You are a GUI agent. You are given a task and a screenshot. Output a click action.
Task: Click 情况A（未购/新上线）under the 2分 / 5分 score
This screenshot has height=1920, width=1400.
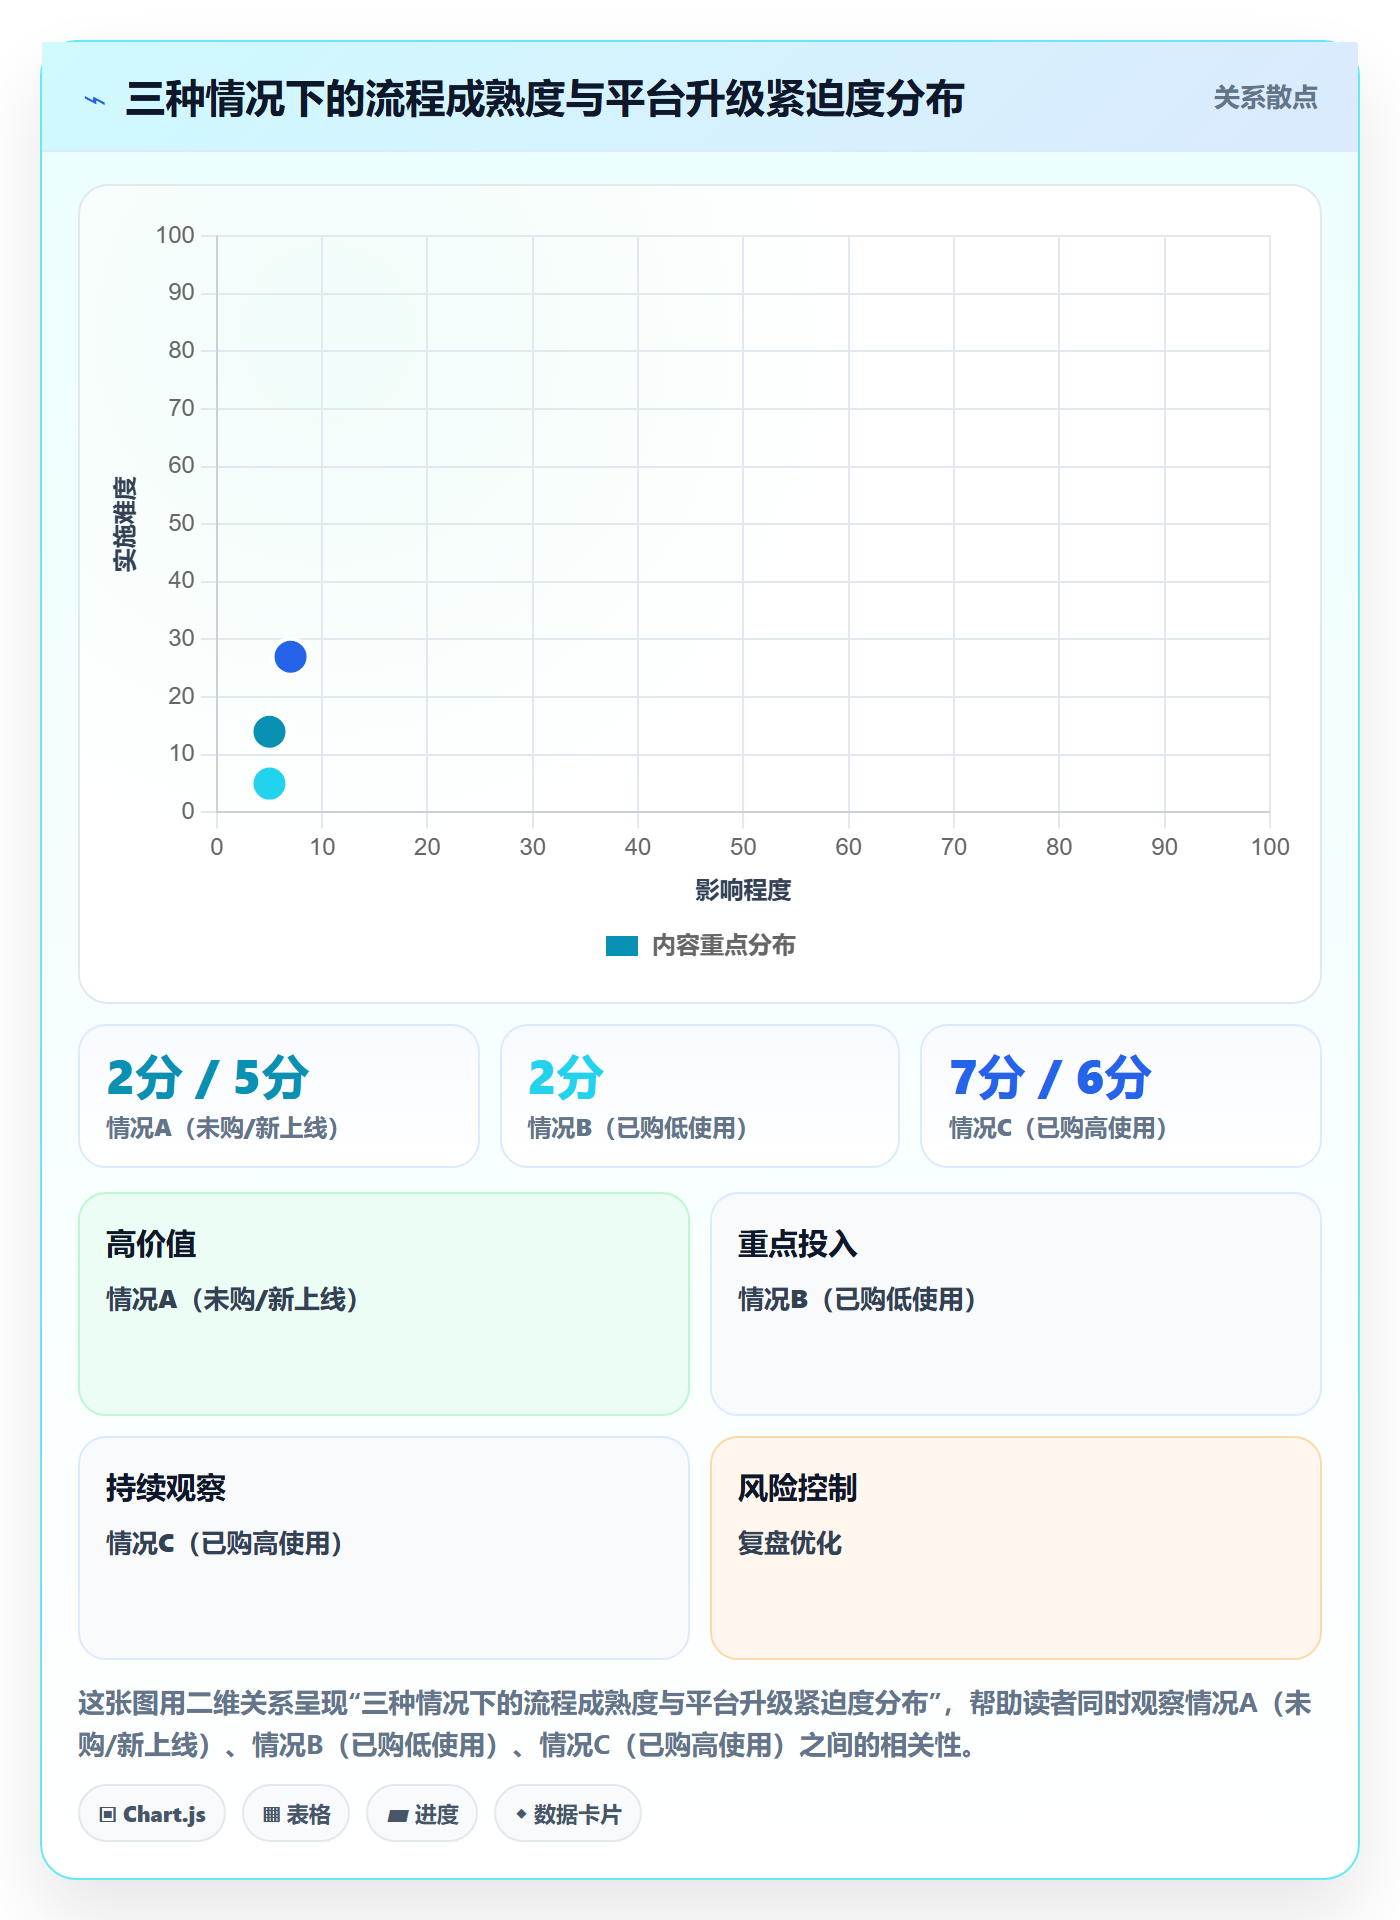click(223, 1128)
